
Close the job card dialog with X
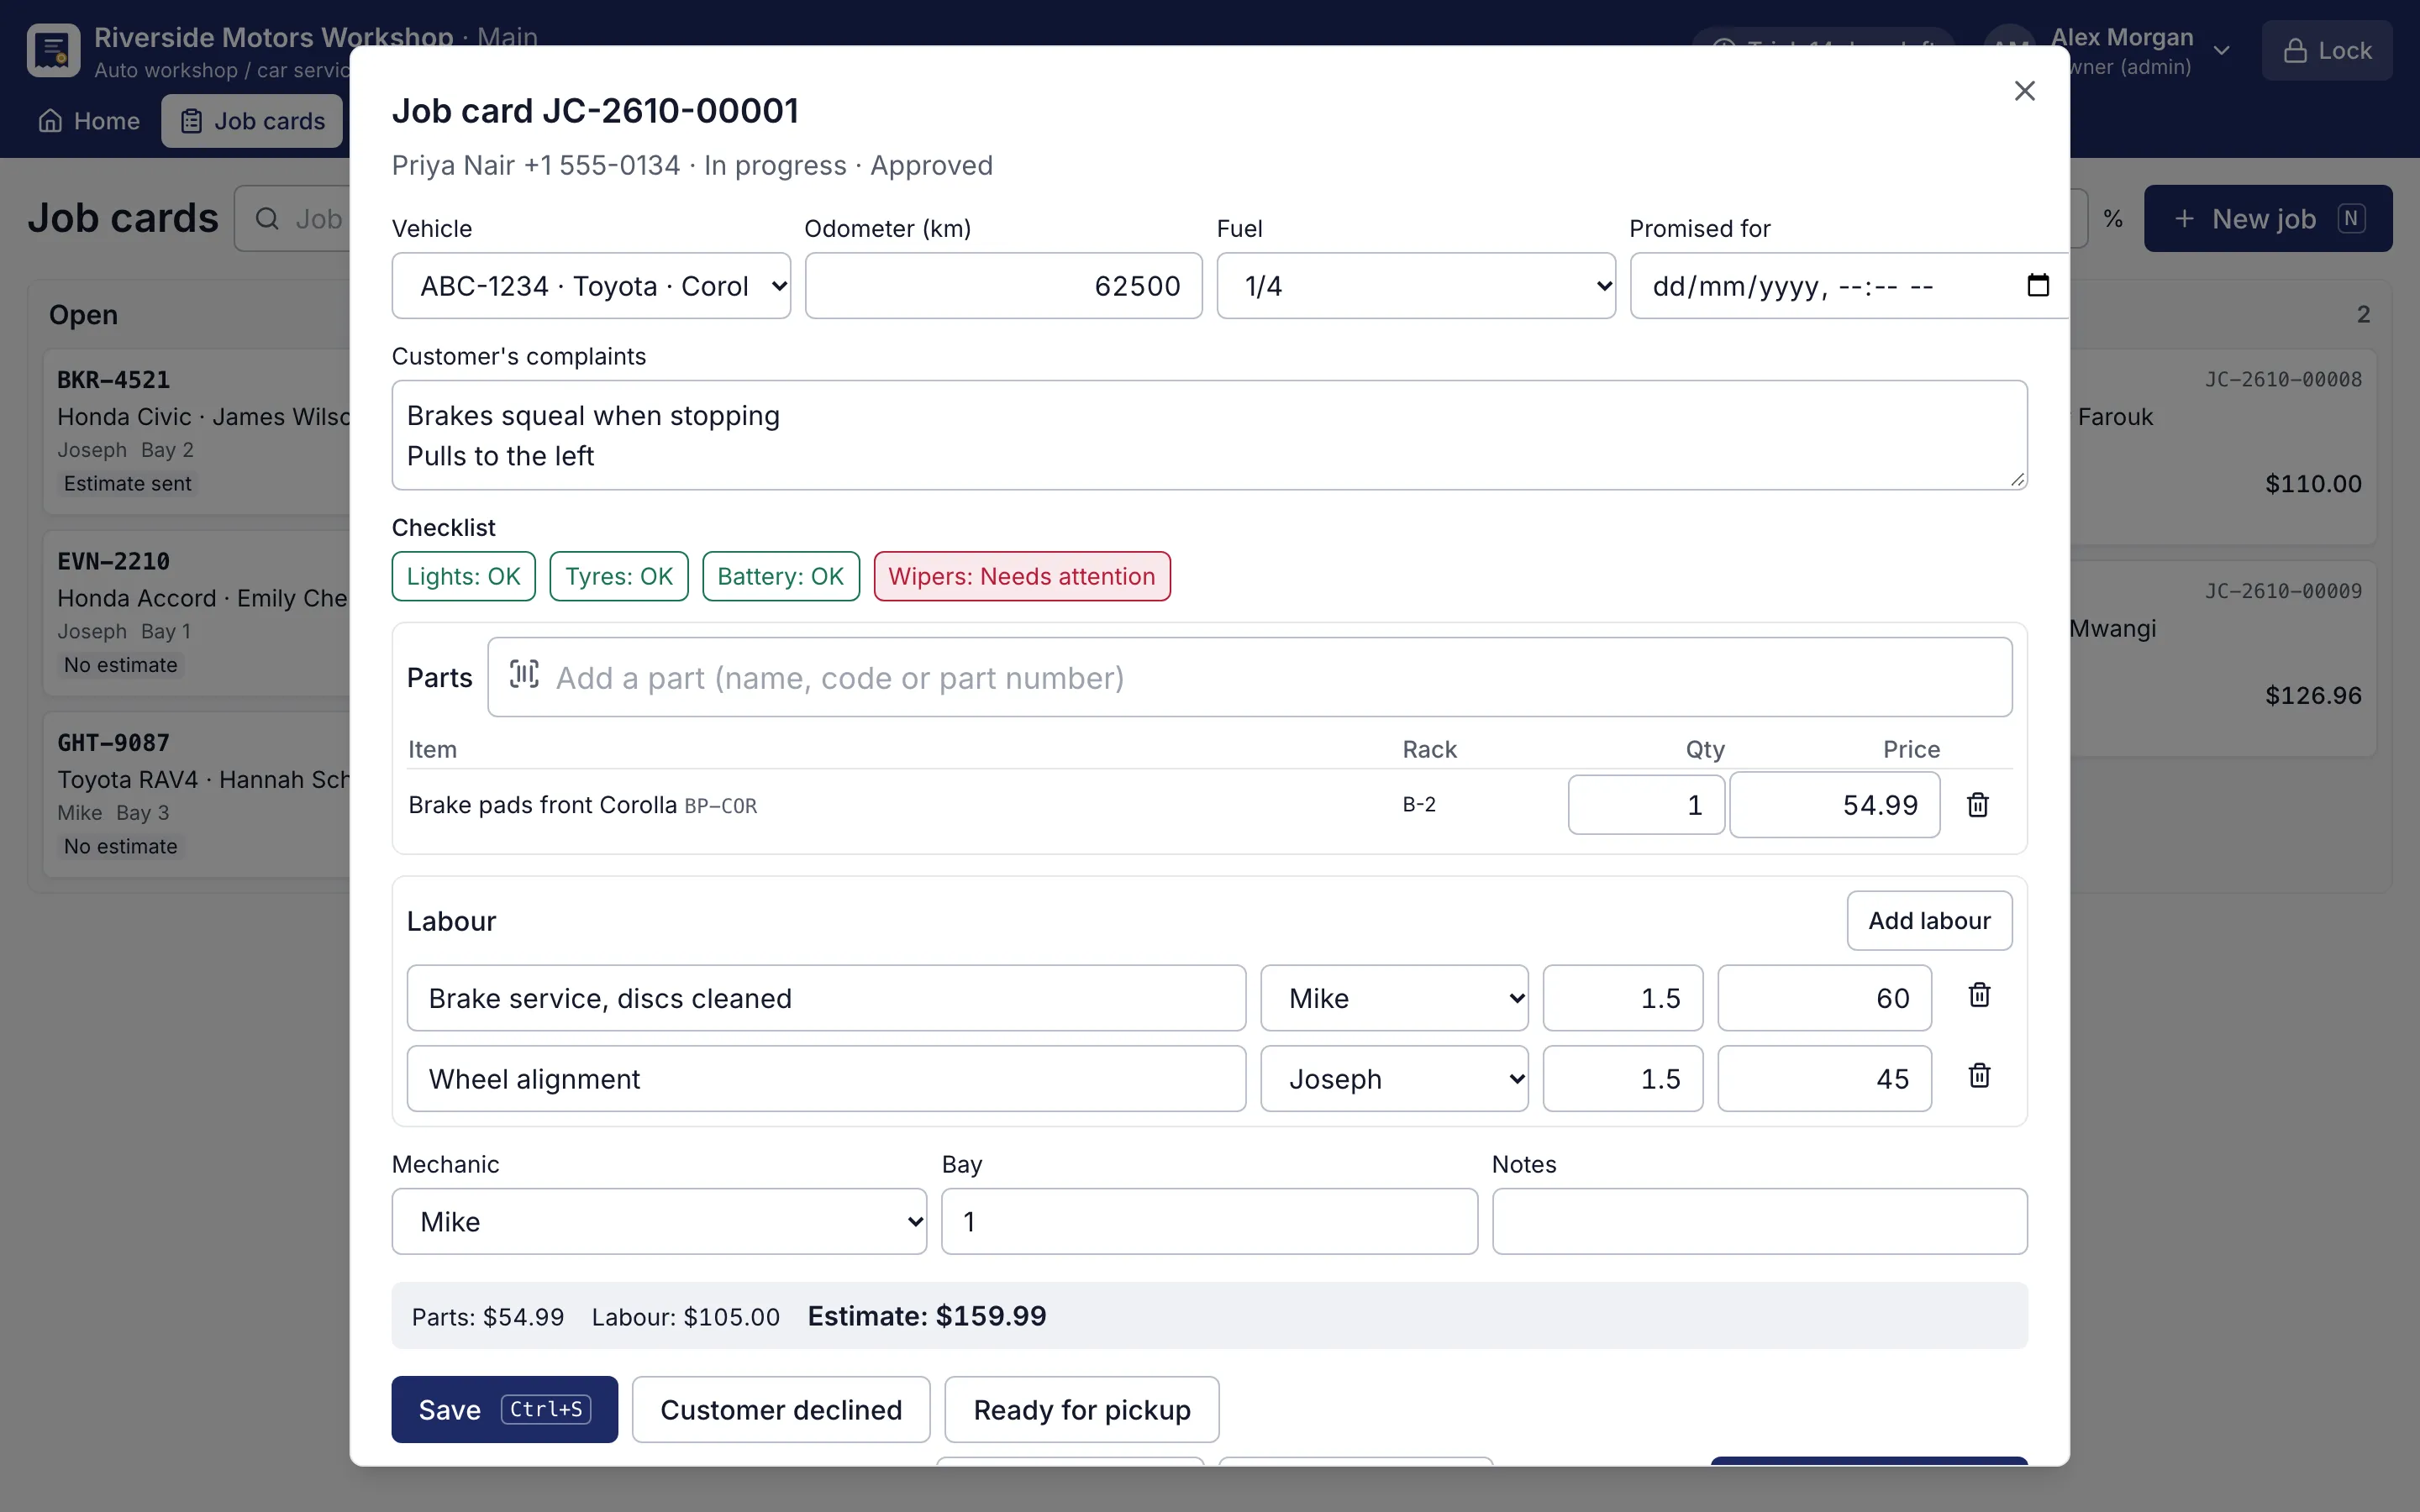(2024, 91)
